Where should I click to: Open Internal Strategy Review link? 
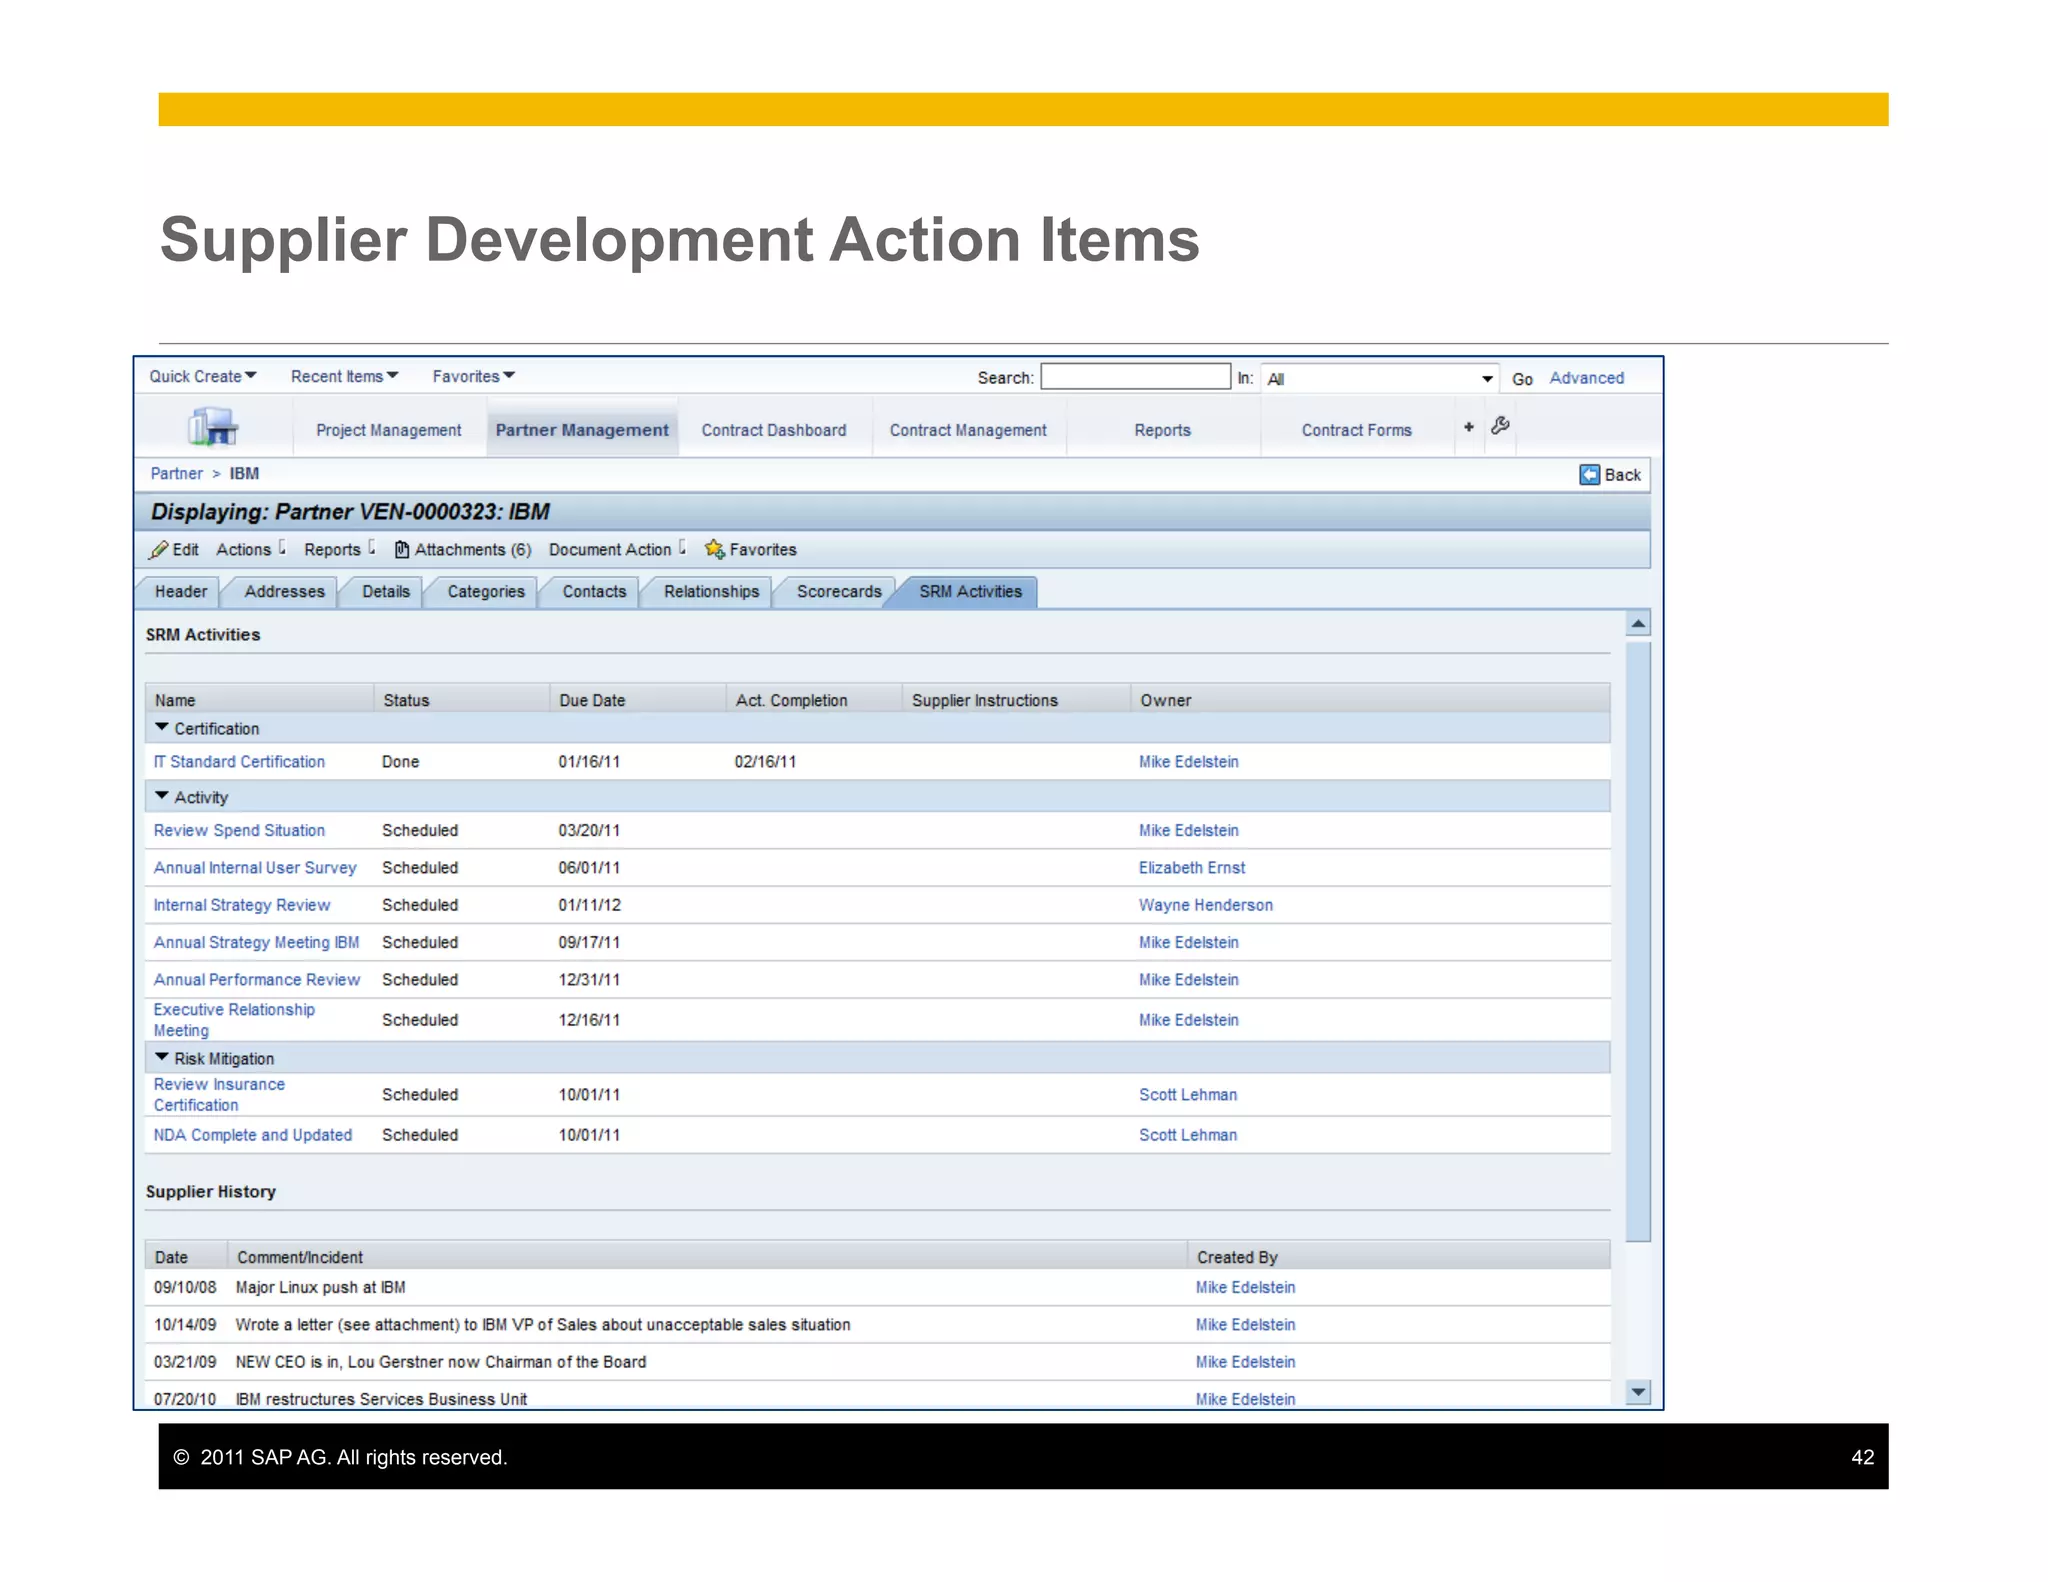click(x=241, y=905)
